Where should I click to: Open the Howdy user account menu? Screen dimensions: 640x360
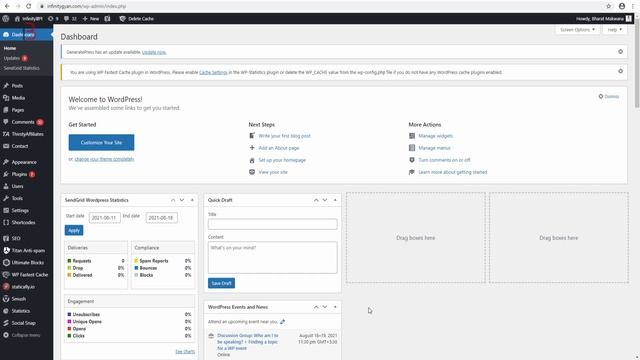click(x=603, y=18)
